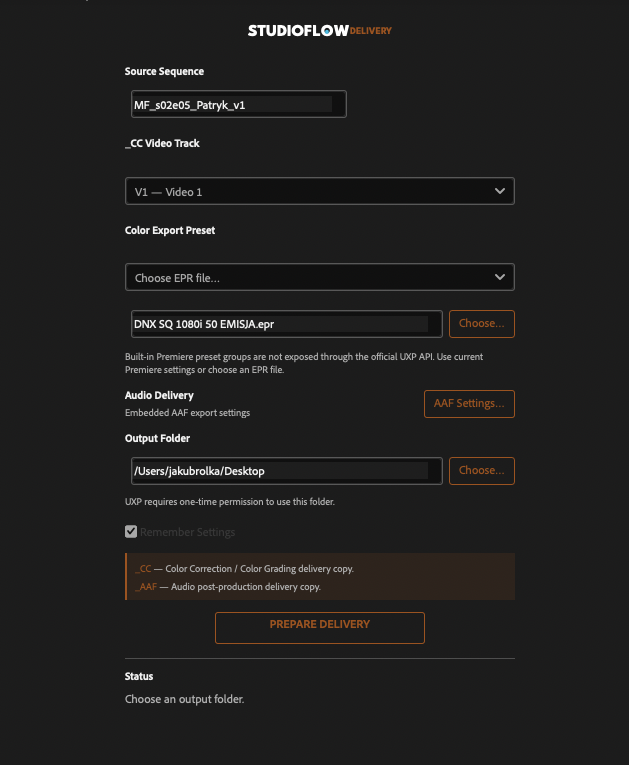
Task: Click the '_AAF' legend label
Action: click(x=146, y=586)
